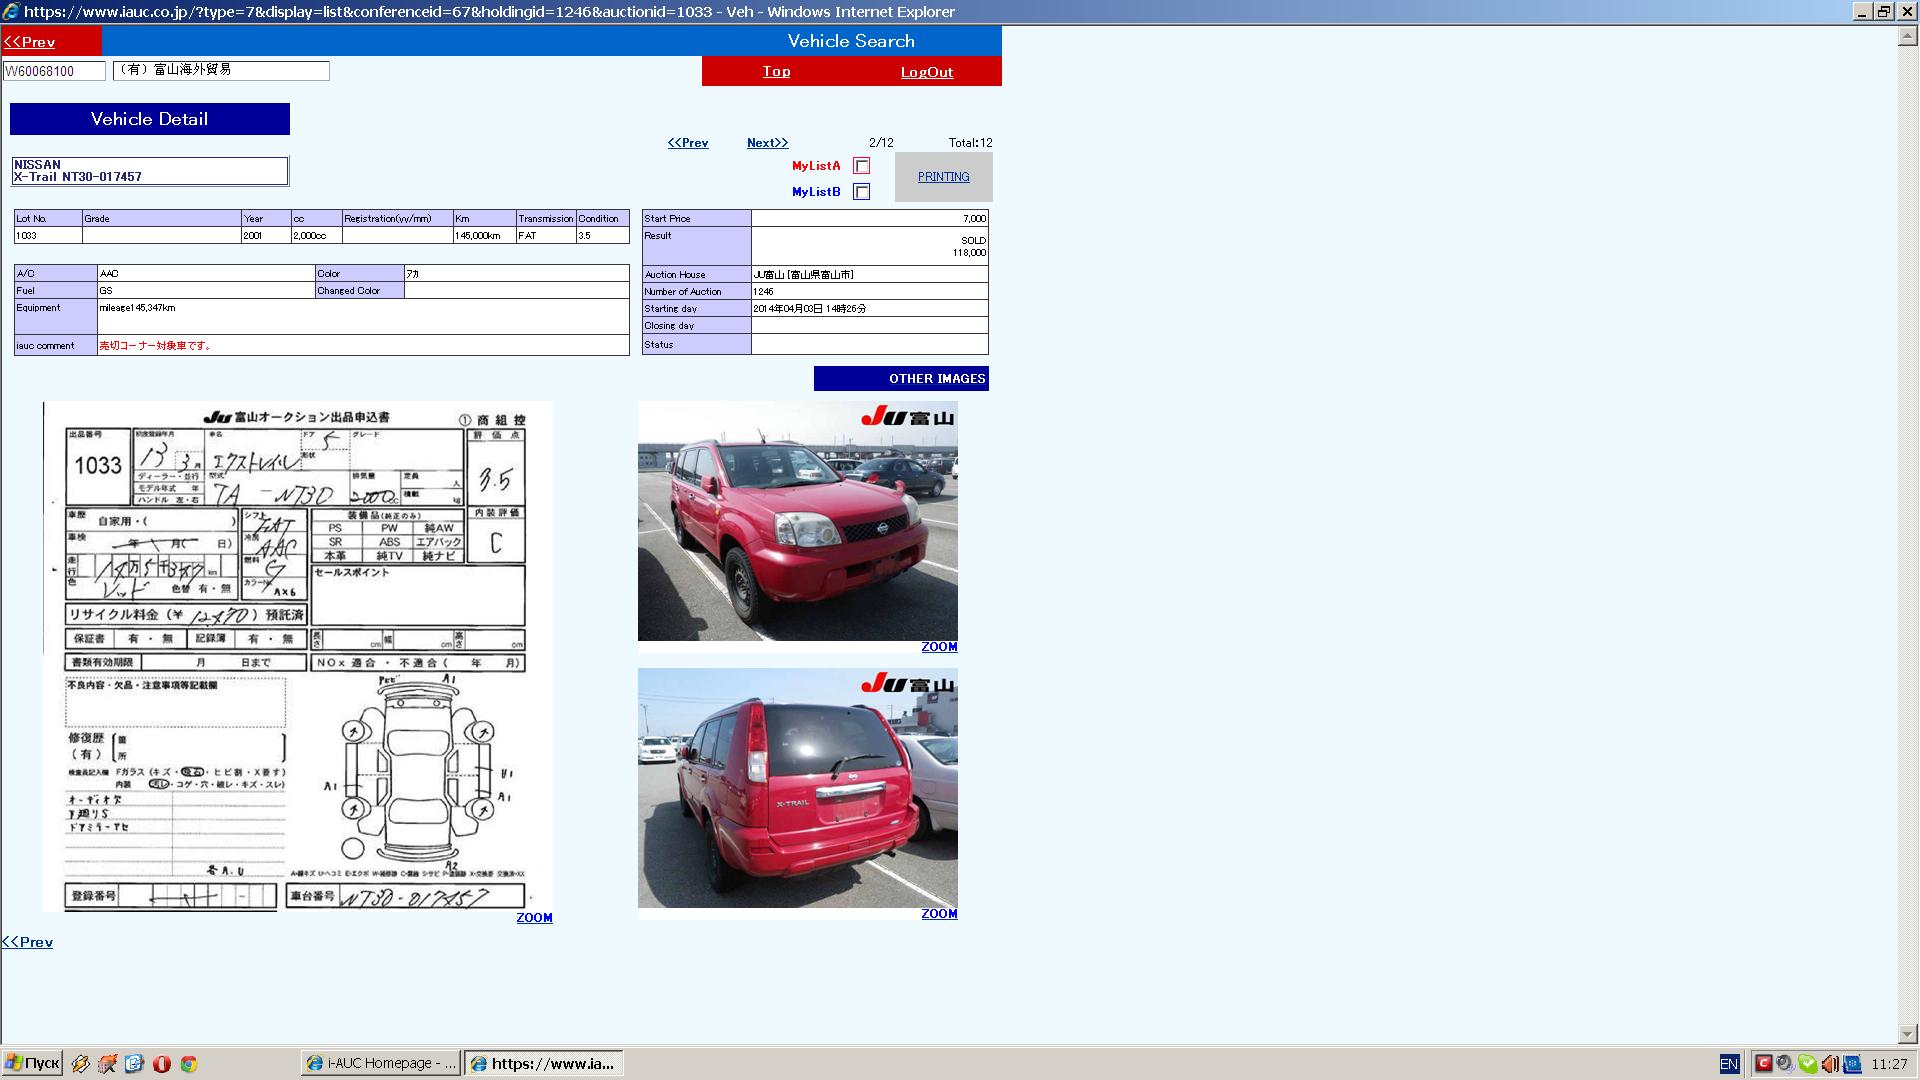Select the NISSAN X-Trail NT30-017457 title

[150, 171]
